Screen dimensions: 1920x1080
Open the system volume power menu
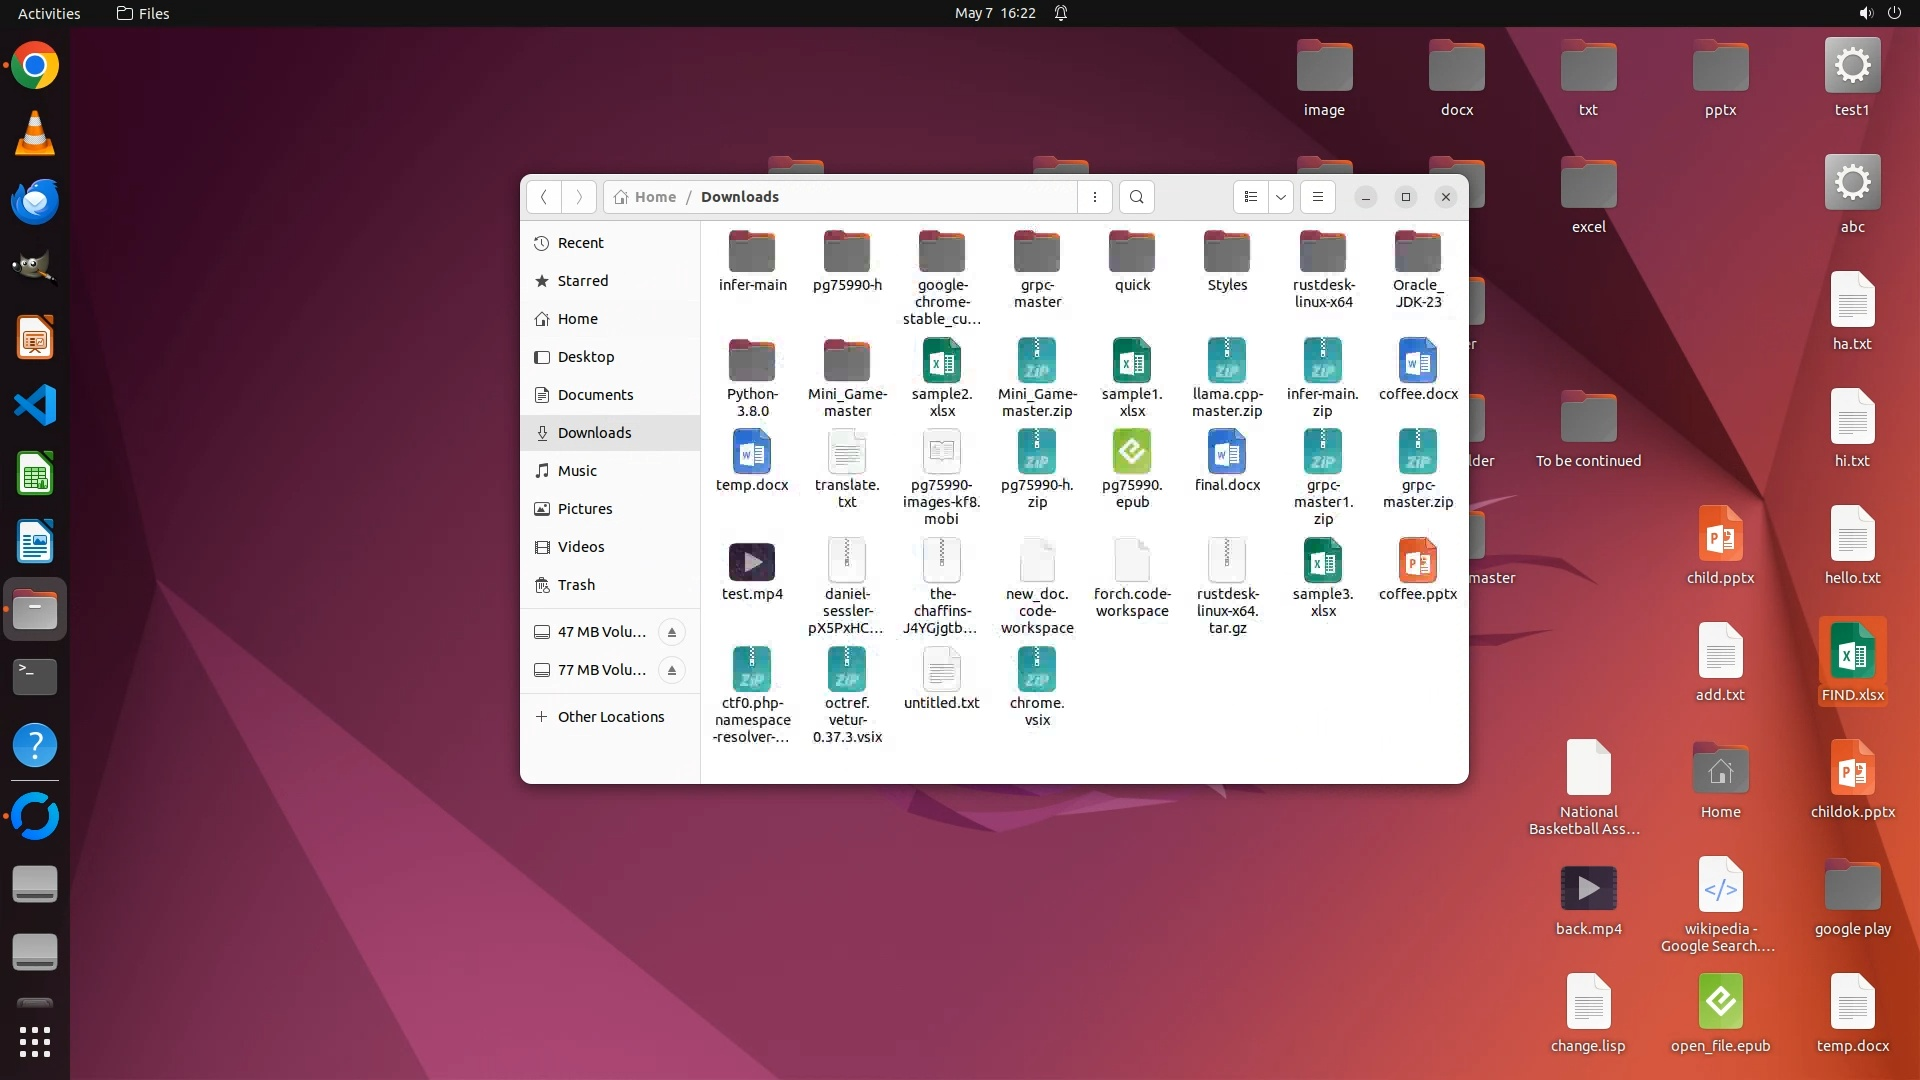[x=1879, y=13]
